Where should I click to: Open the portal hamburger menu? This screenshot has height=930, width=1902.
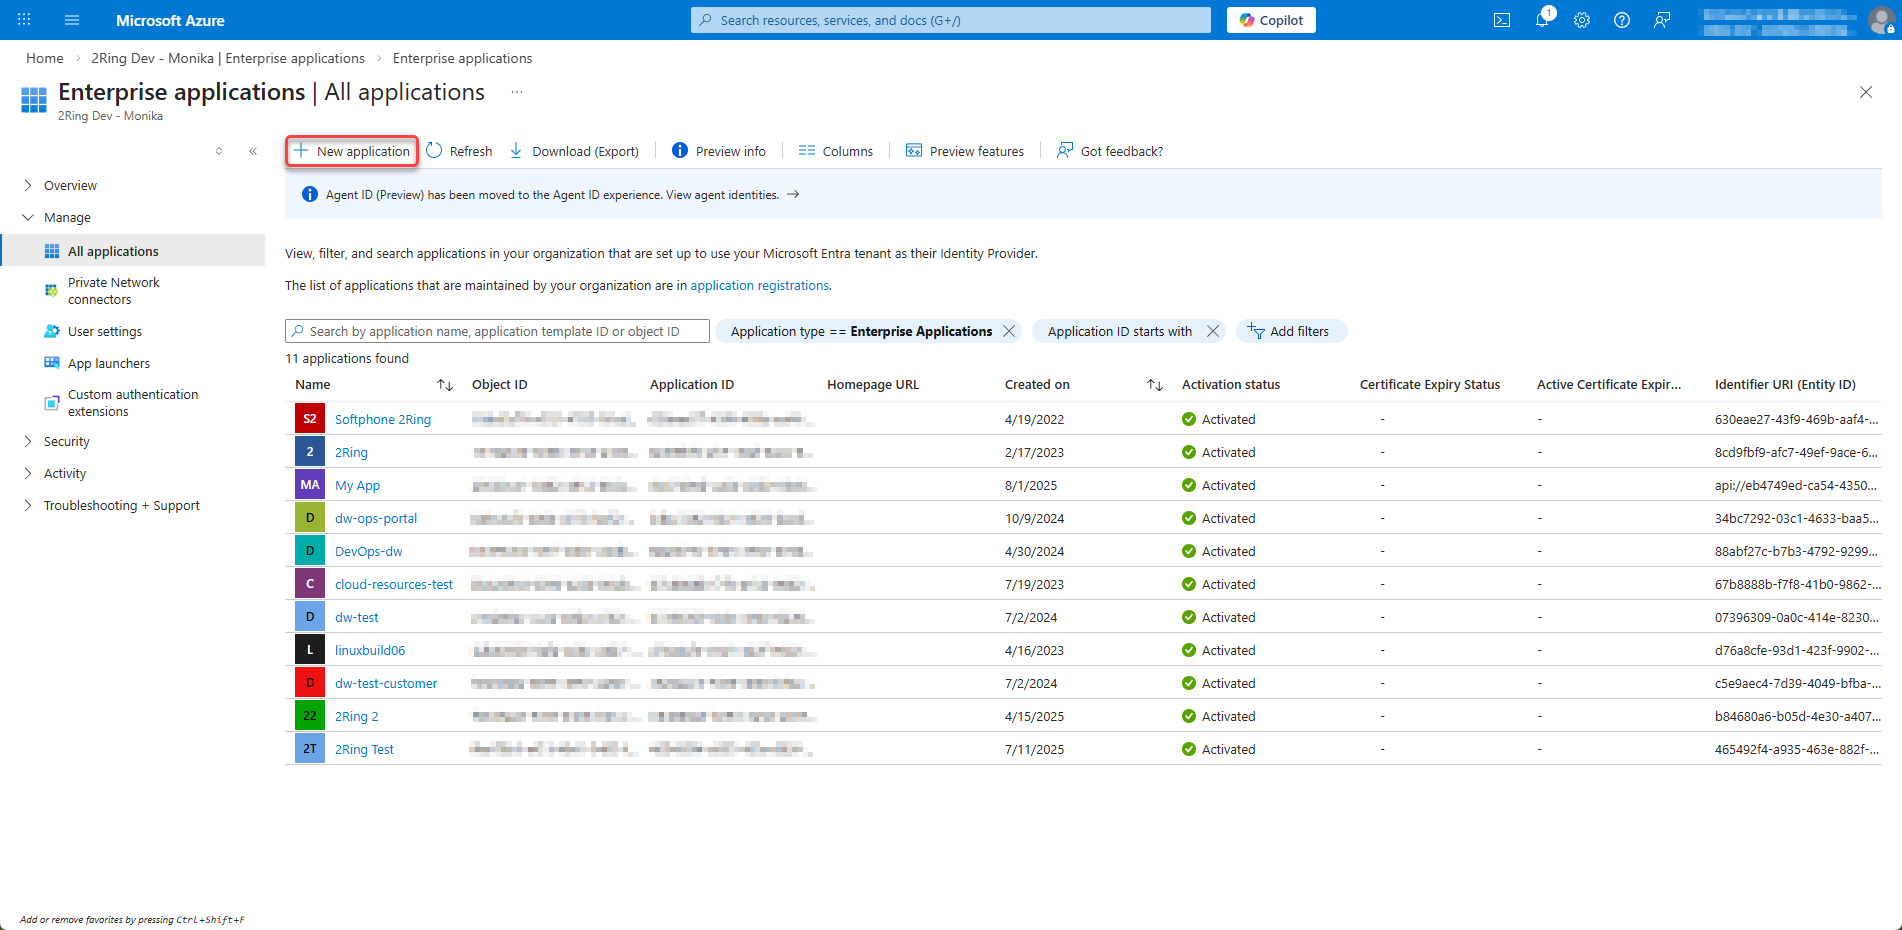72,20
